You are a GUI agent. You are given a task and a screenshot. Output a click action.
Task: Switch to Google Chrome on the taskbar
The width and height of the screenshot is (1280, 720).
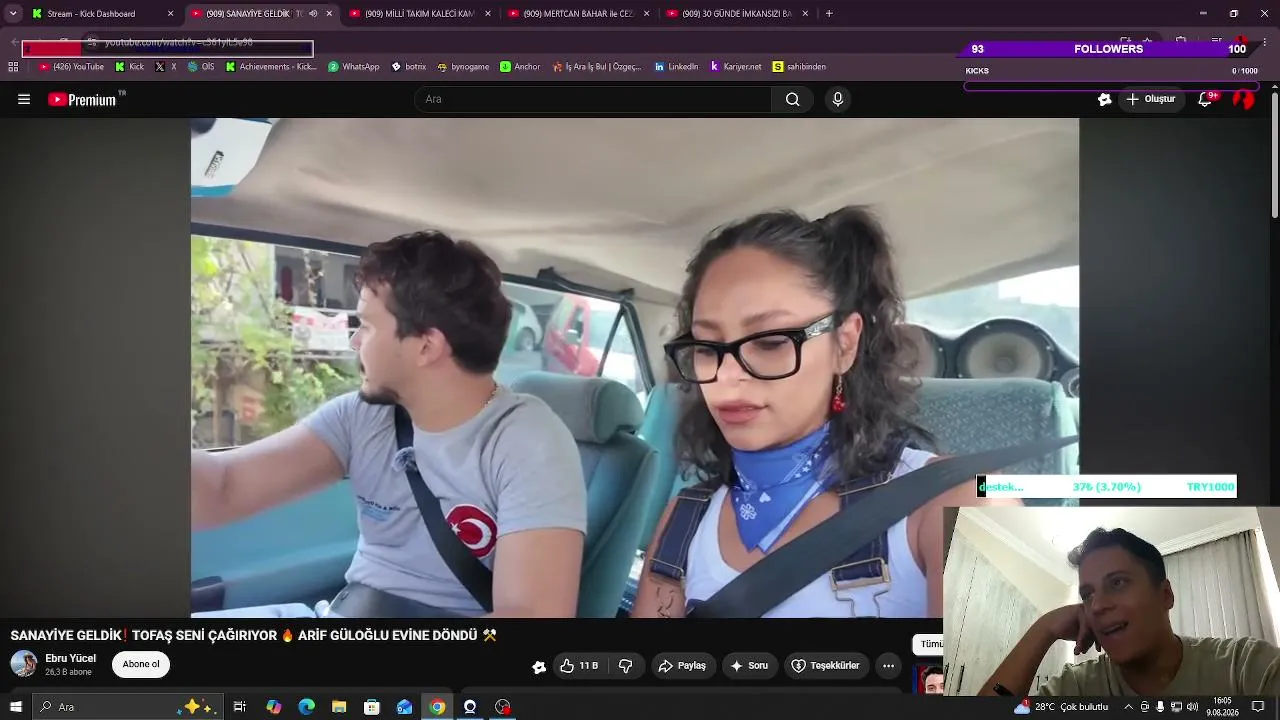click(437, 707)
